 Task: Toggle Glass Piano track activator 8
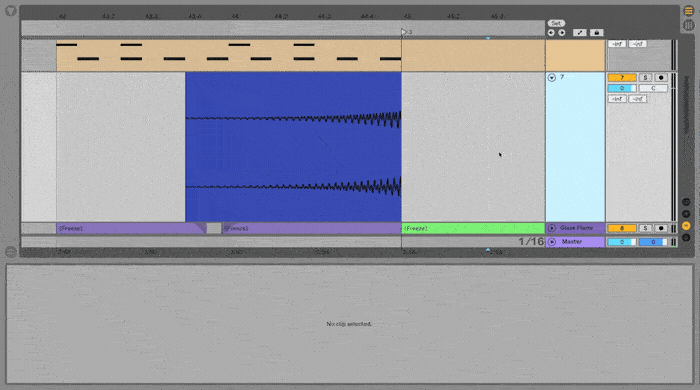[x=621, y=228]
